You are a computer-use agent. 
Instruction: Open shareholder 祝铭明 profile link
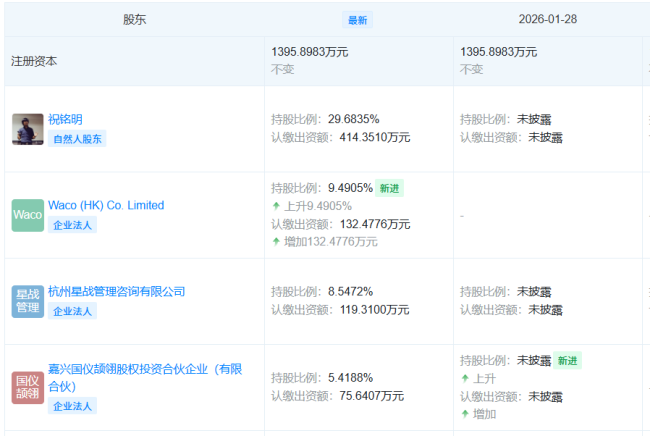(x=67, y=119)
